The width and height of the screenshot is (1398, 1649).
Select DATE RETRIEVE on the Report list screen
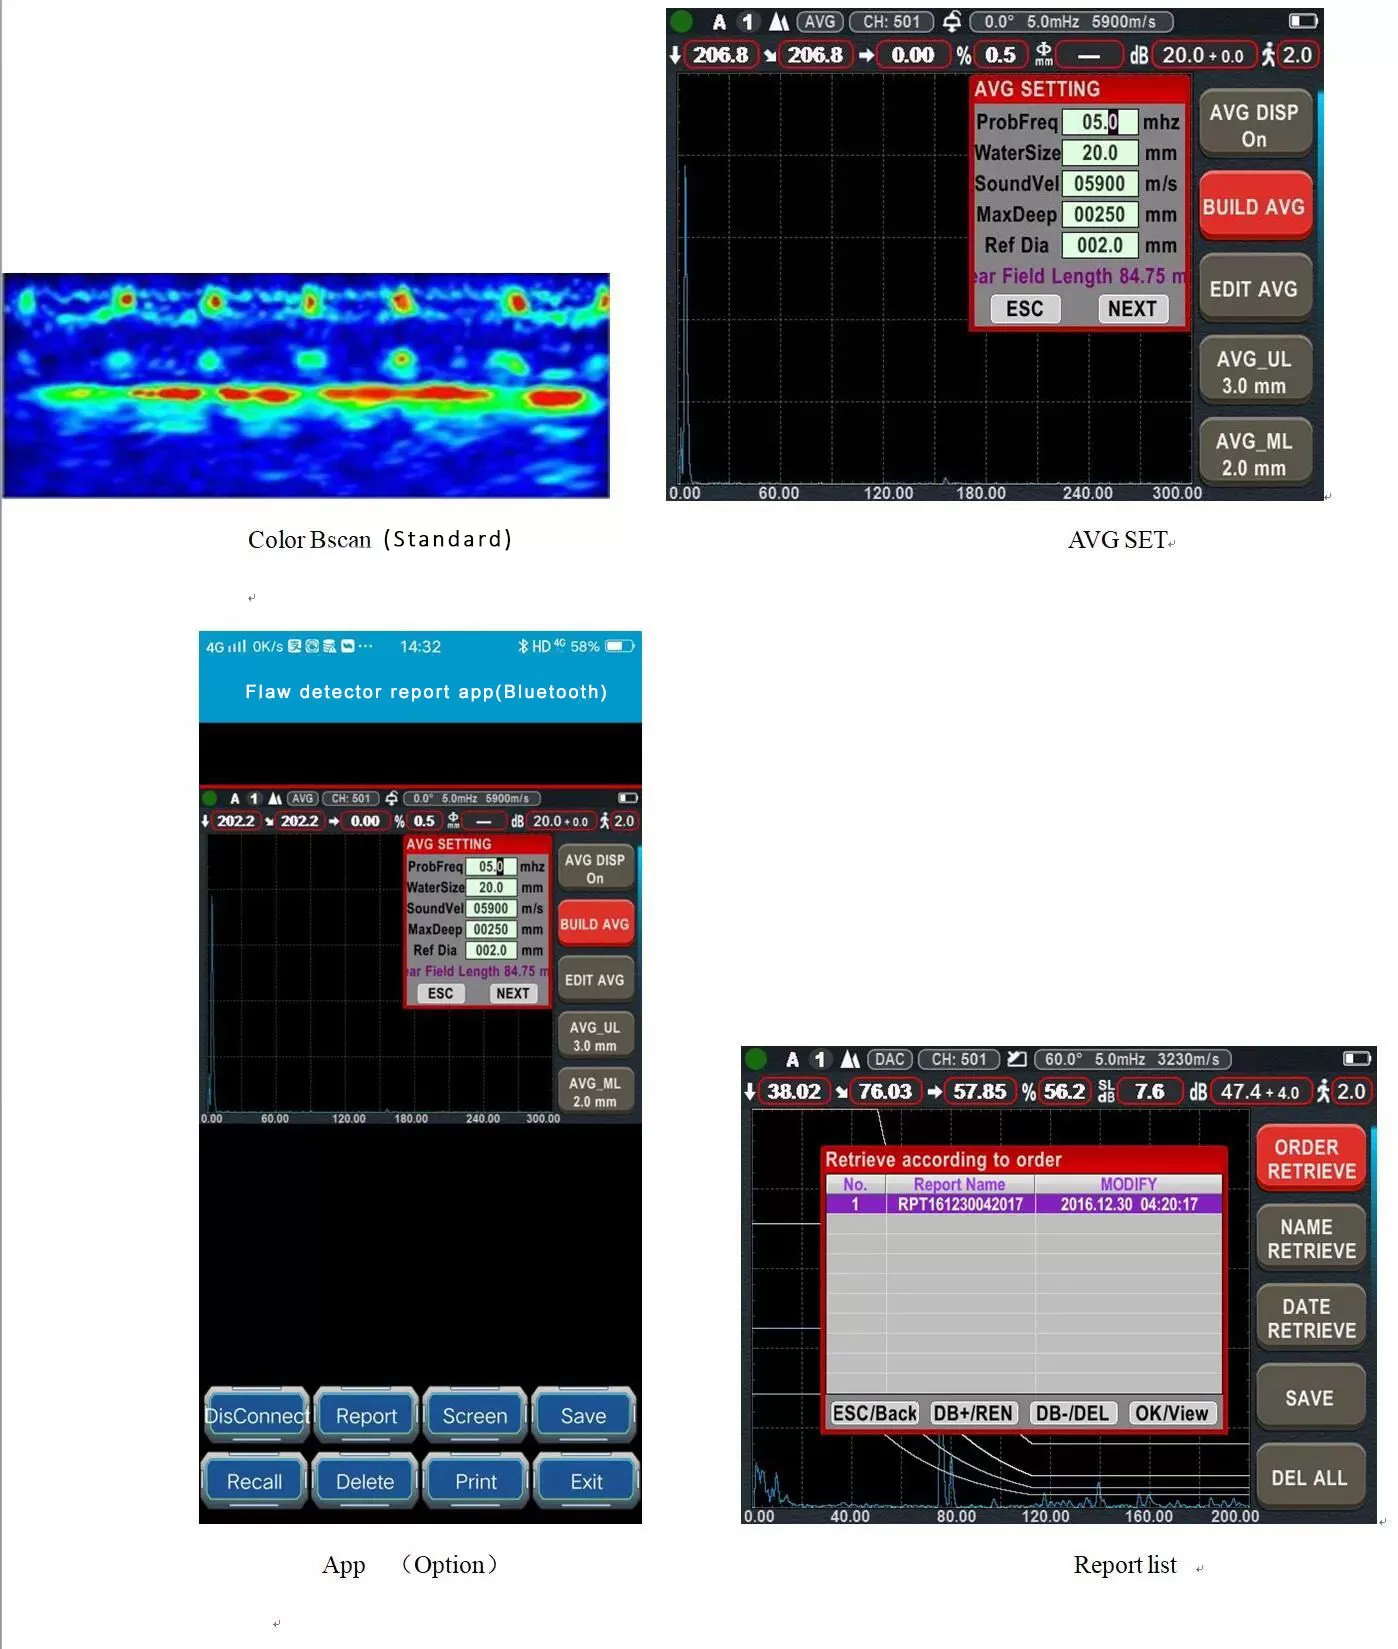[1311, 1319]
